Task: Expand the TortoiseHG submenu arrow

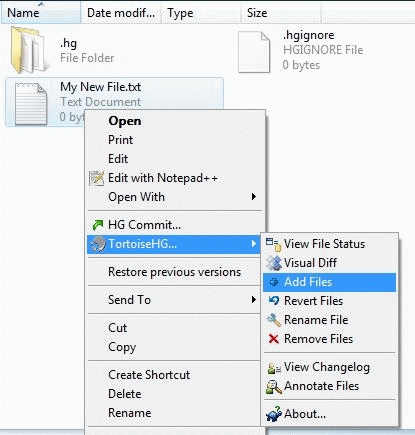Action: tap(254, 244)
